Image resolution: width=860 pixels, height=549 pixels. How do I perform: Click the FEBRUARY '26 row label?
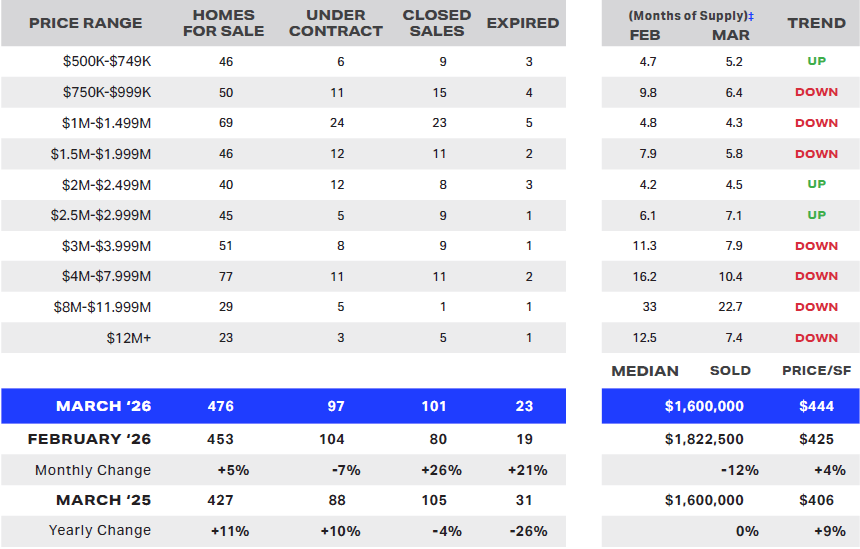(x=89, y=439)
